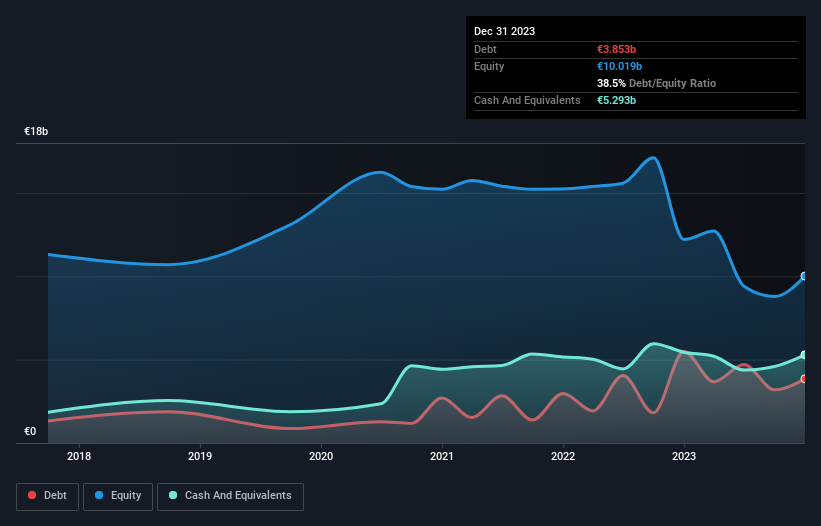The image size is (821, 526).
Task: Click the 2018 x-axis label
Action: coord(79,456)
